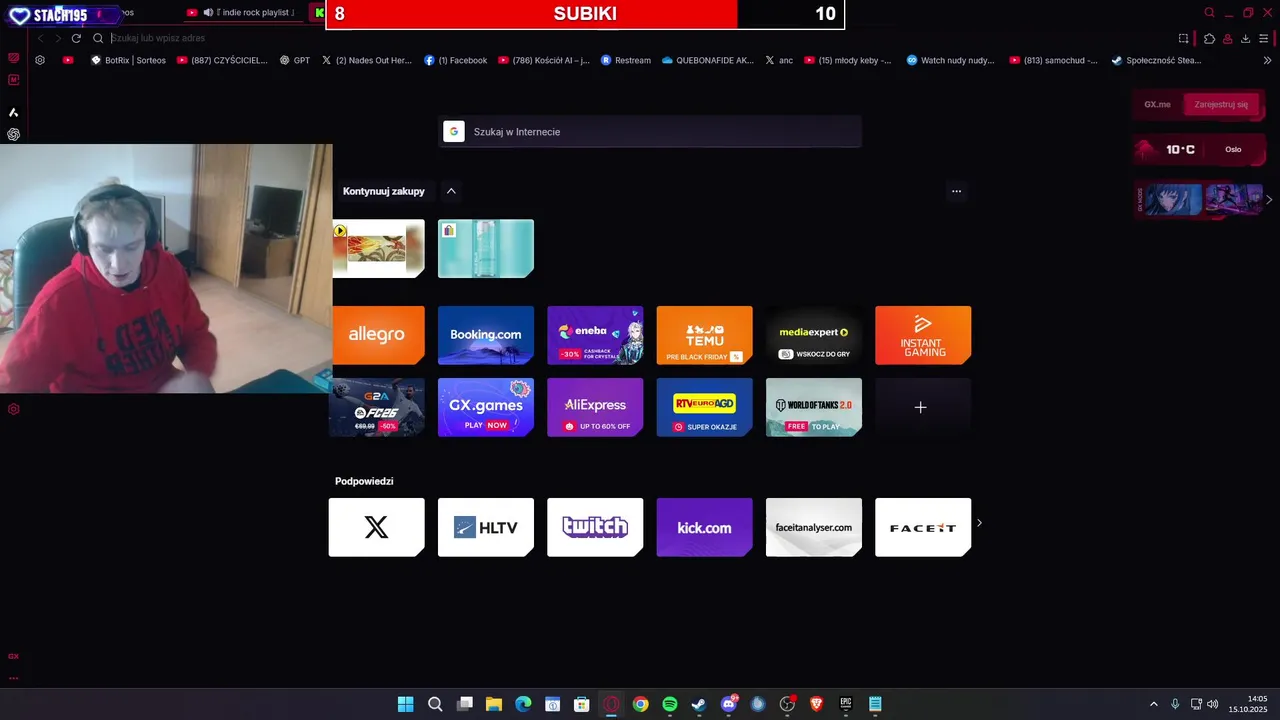Click the Szukaj w Internecie search box
Image resolution: width=1280 pixels, height=720 pixels.
coord(649,132)
